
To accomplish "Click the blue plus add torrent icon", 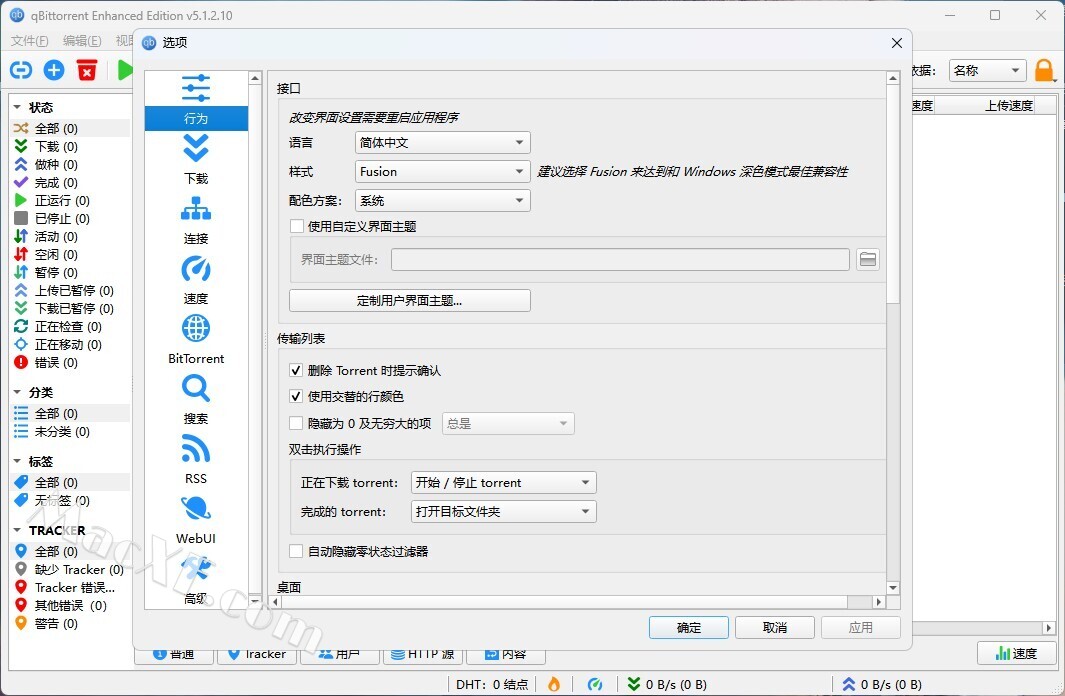I will [54, 70].
